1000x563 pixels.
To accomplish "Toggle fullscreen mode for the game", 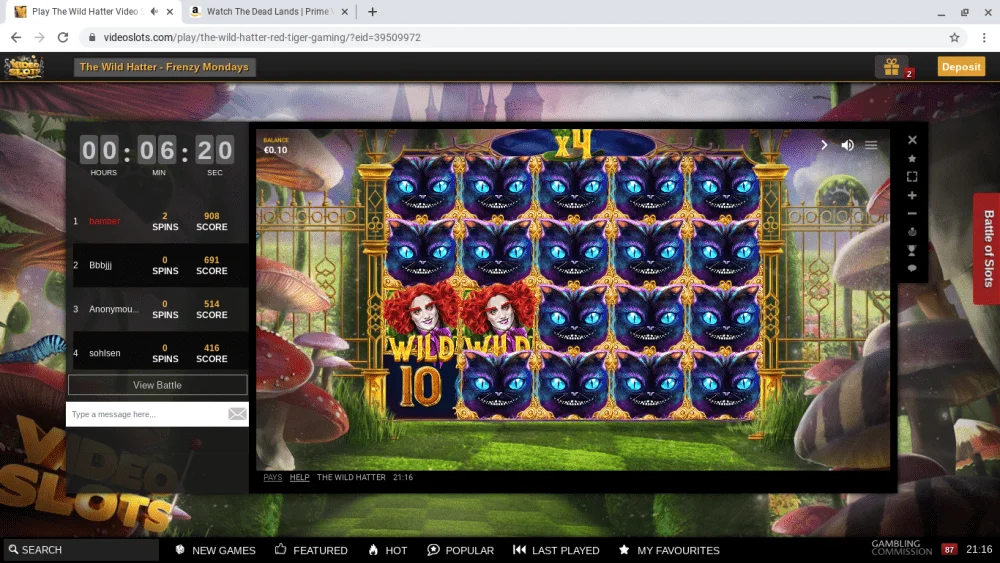I will coord(912,177).
